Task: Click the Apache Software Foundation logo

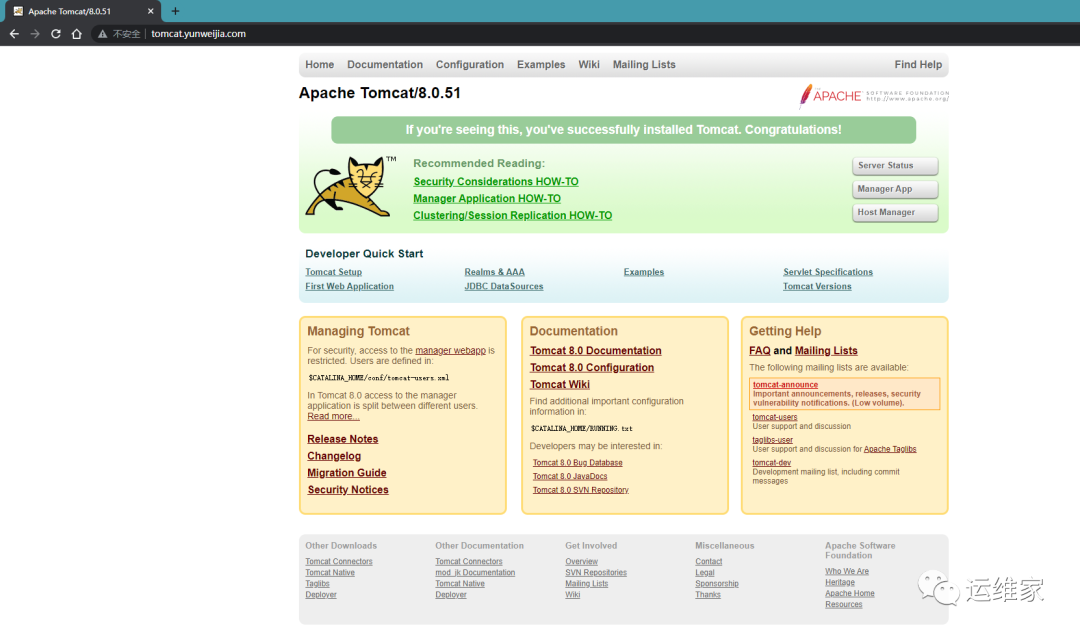Action: [x=873, y=96]
